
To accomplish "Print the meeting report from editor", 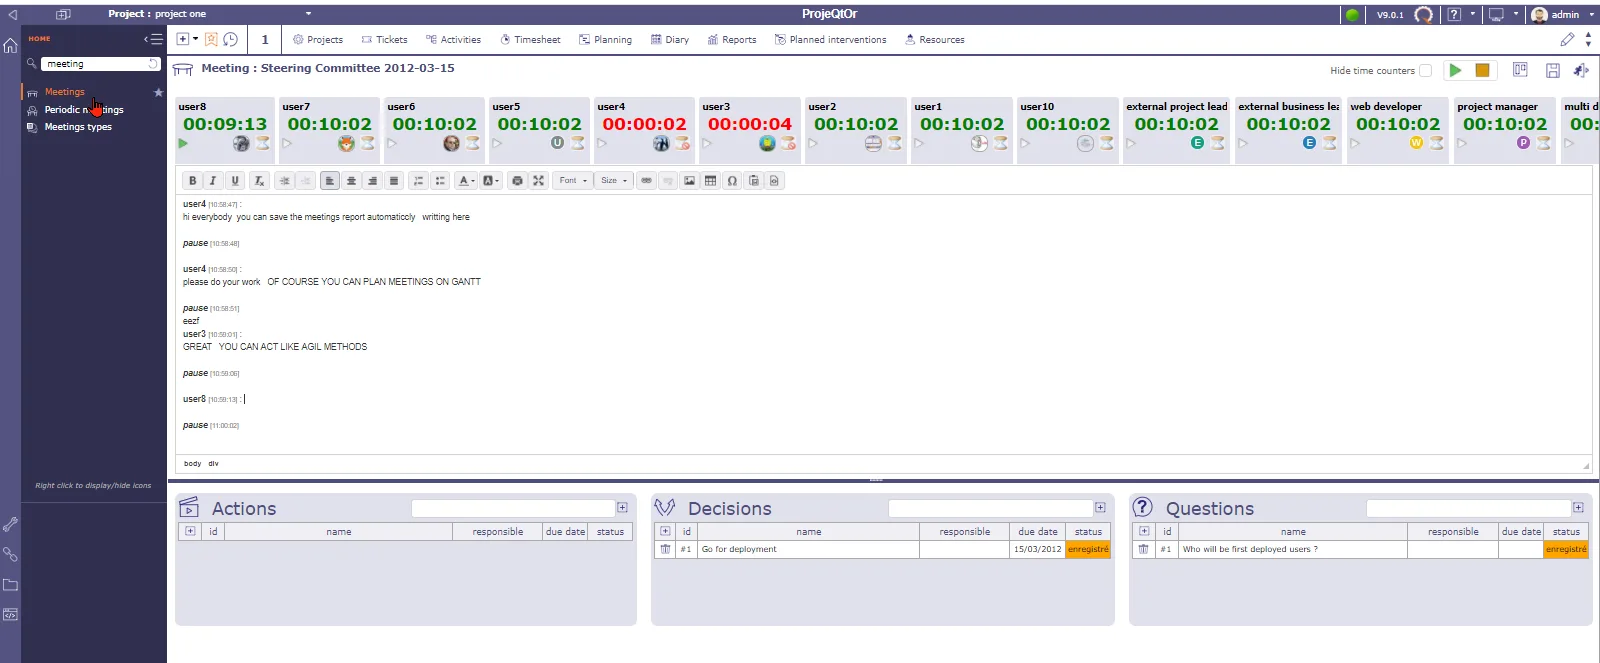I will (517, 181).
